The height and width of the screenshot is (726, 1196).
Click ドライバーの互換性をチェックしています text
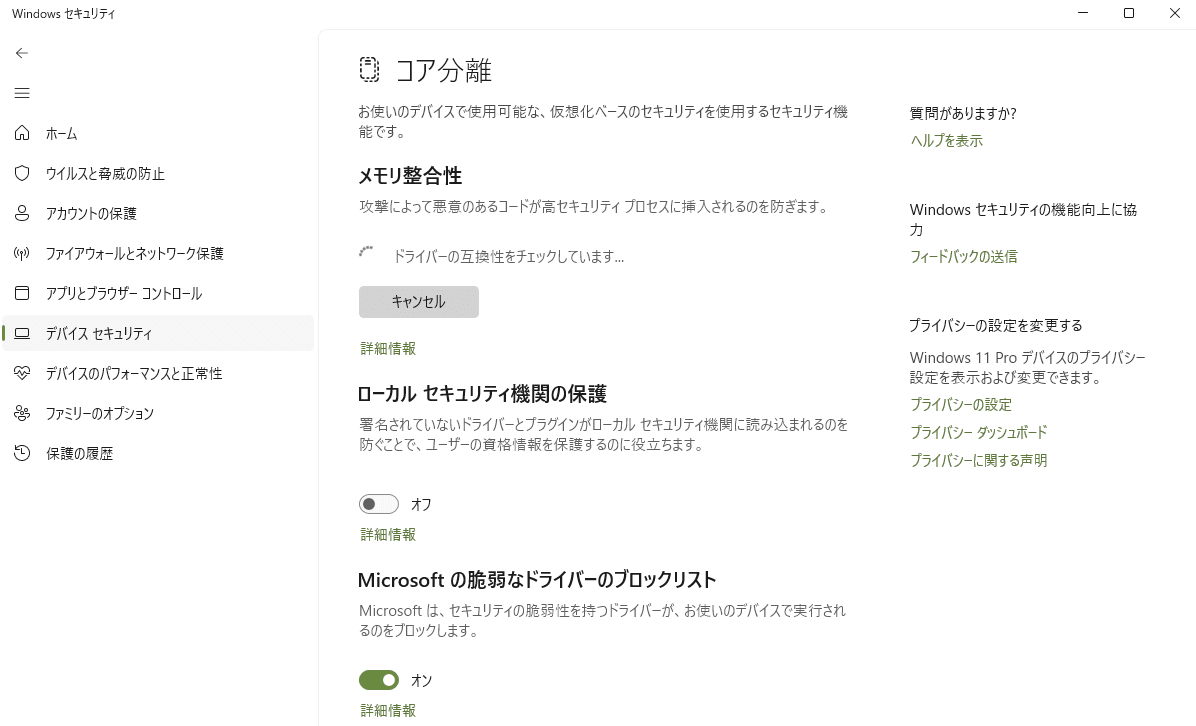(x=508, y=257)
